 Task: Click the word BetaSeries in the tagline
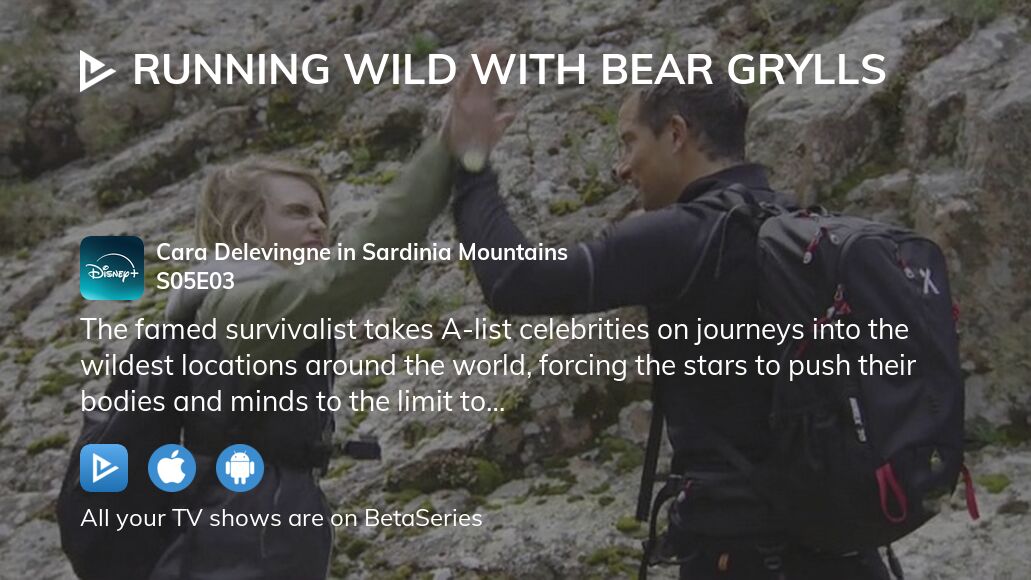click(423, 518)
